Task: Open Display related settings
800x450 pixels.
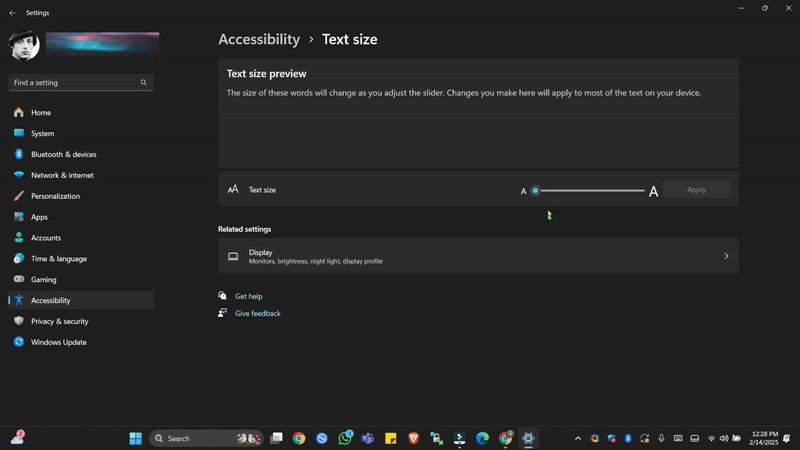Action: coord(479,256)
